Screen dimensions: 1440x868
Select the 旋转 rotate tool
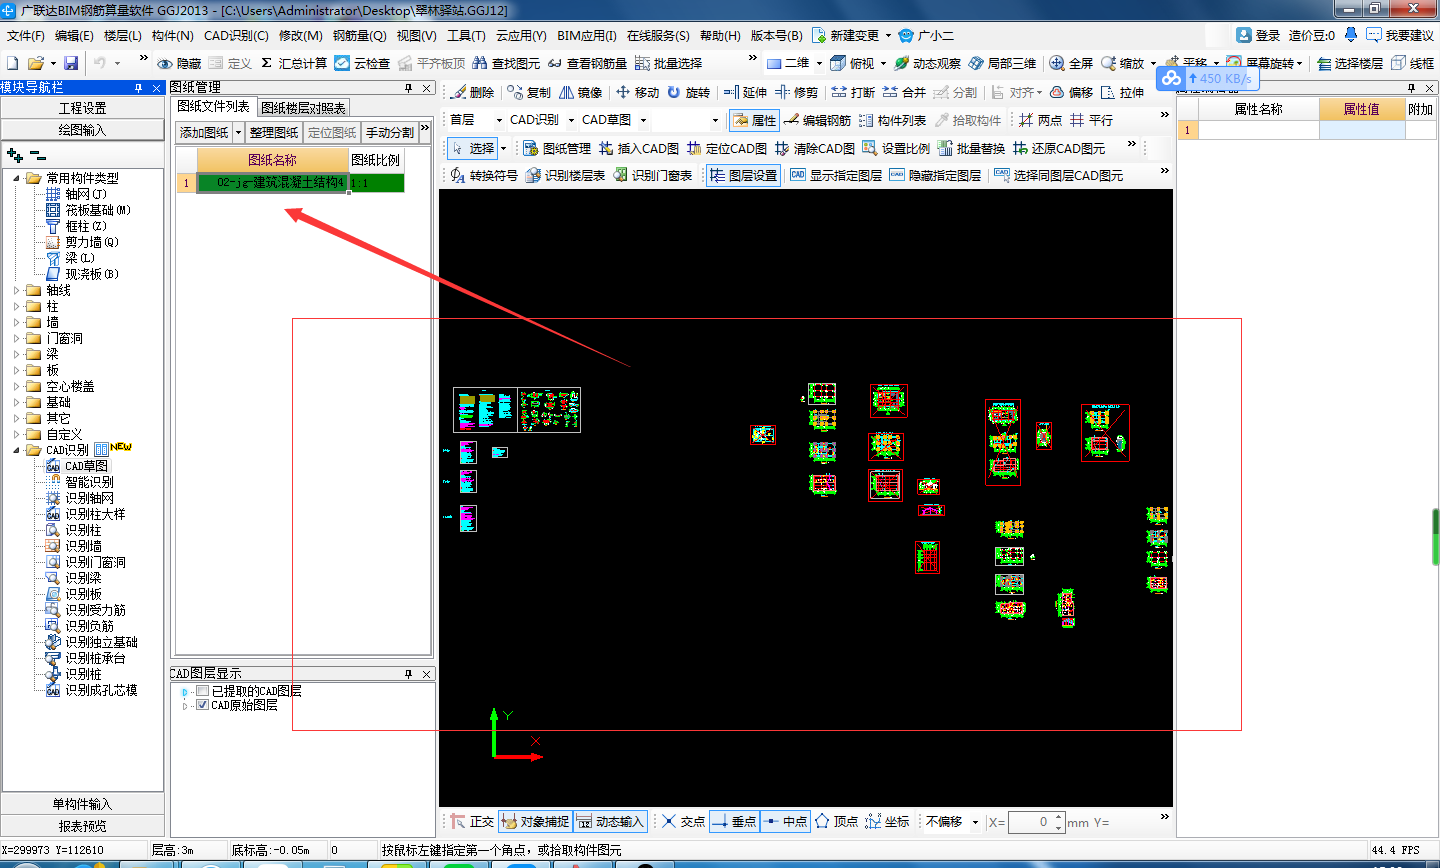pos(688,92)
